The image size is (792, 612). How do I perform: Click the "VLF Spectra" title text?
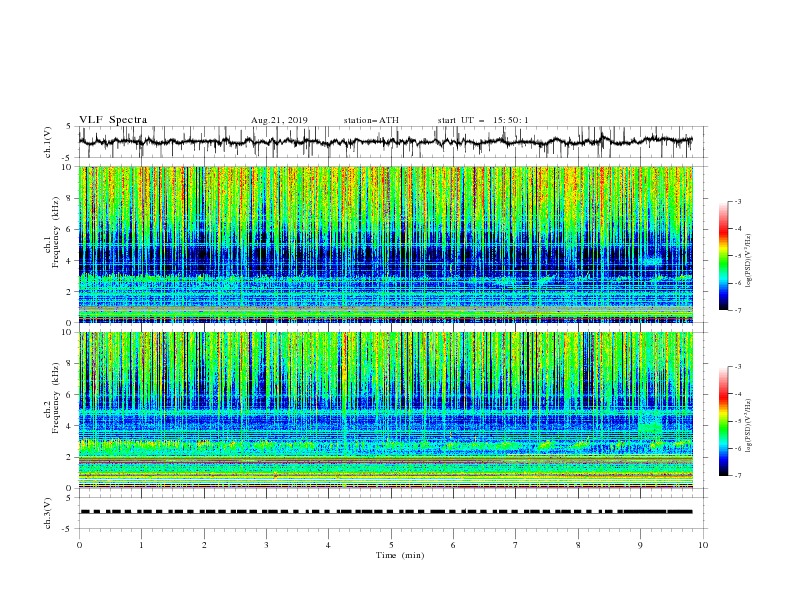113,120
